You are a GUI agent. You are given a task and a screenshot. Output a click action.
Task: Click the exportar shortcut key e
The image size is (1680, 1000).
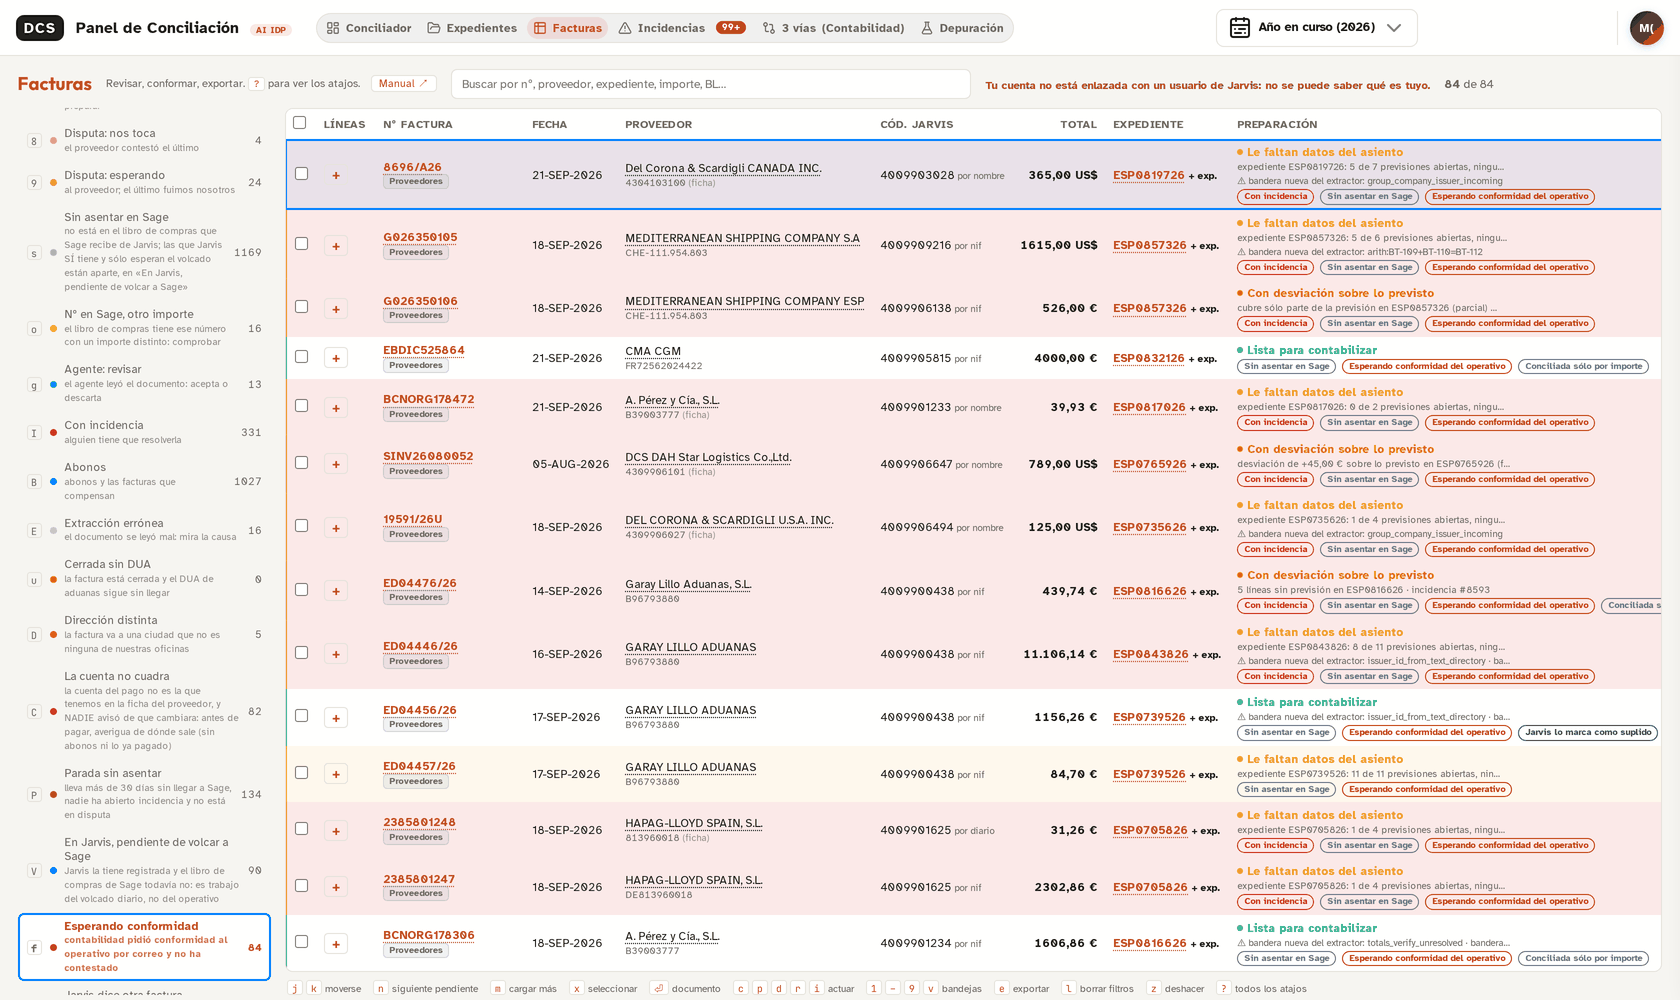pyautogui.click(x=1001, y=988)
